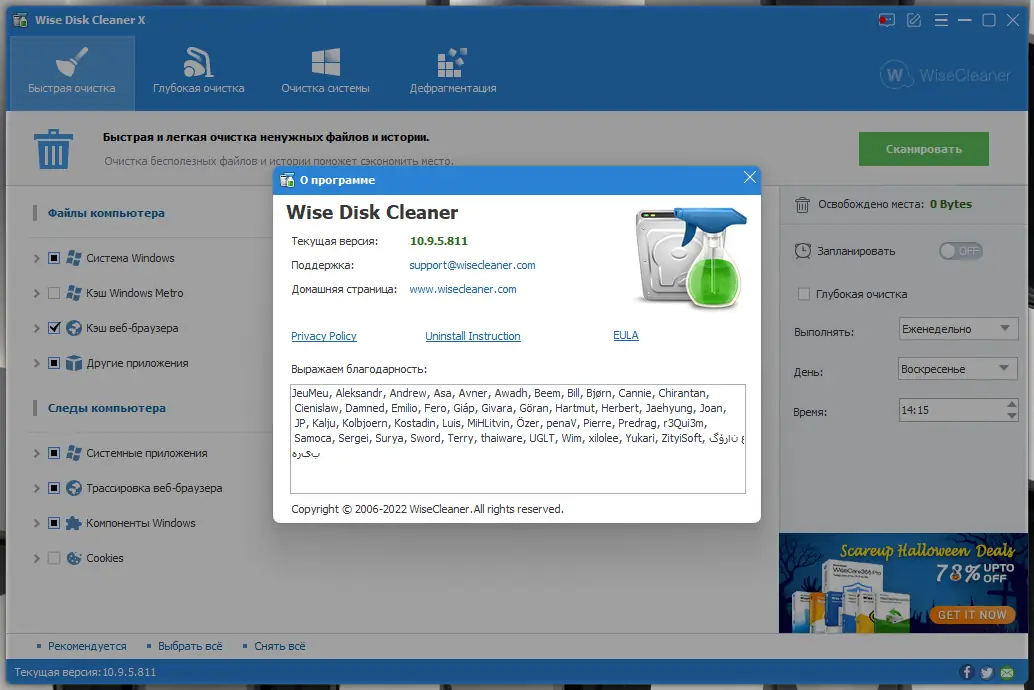Image resolution: width=1034 pixels, height=690 pixels.
Task: Open the EULA link
Action: coord(626,335)
